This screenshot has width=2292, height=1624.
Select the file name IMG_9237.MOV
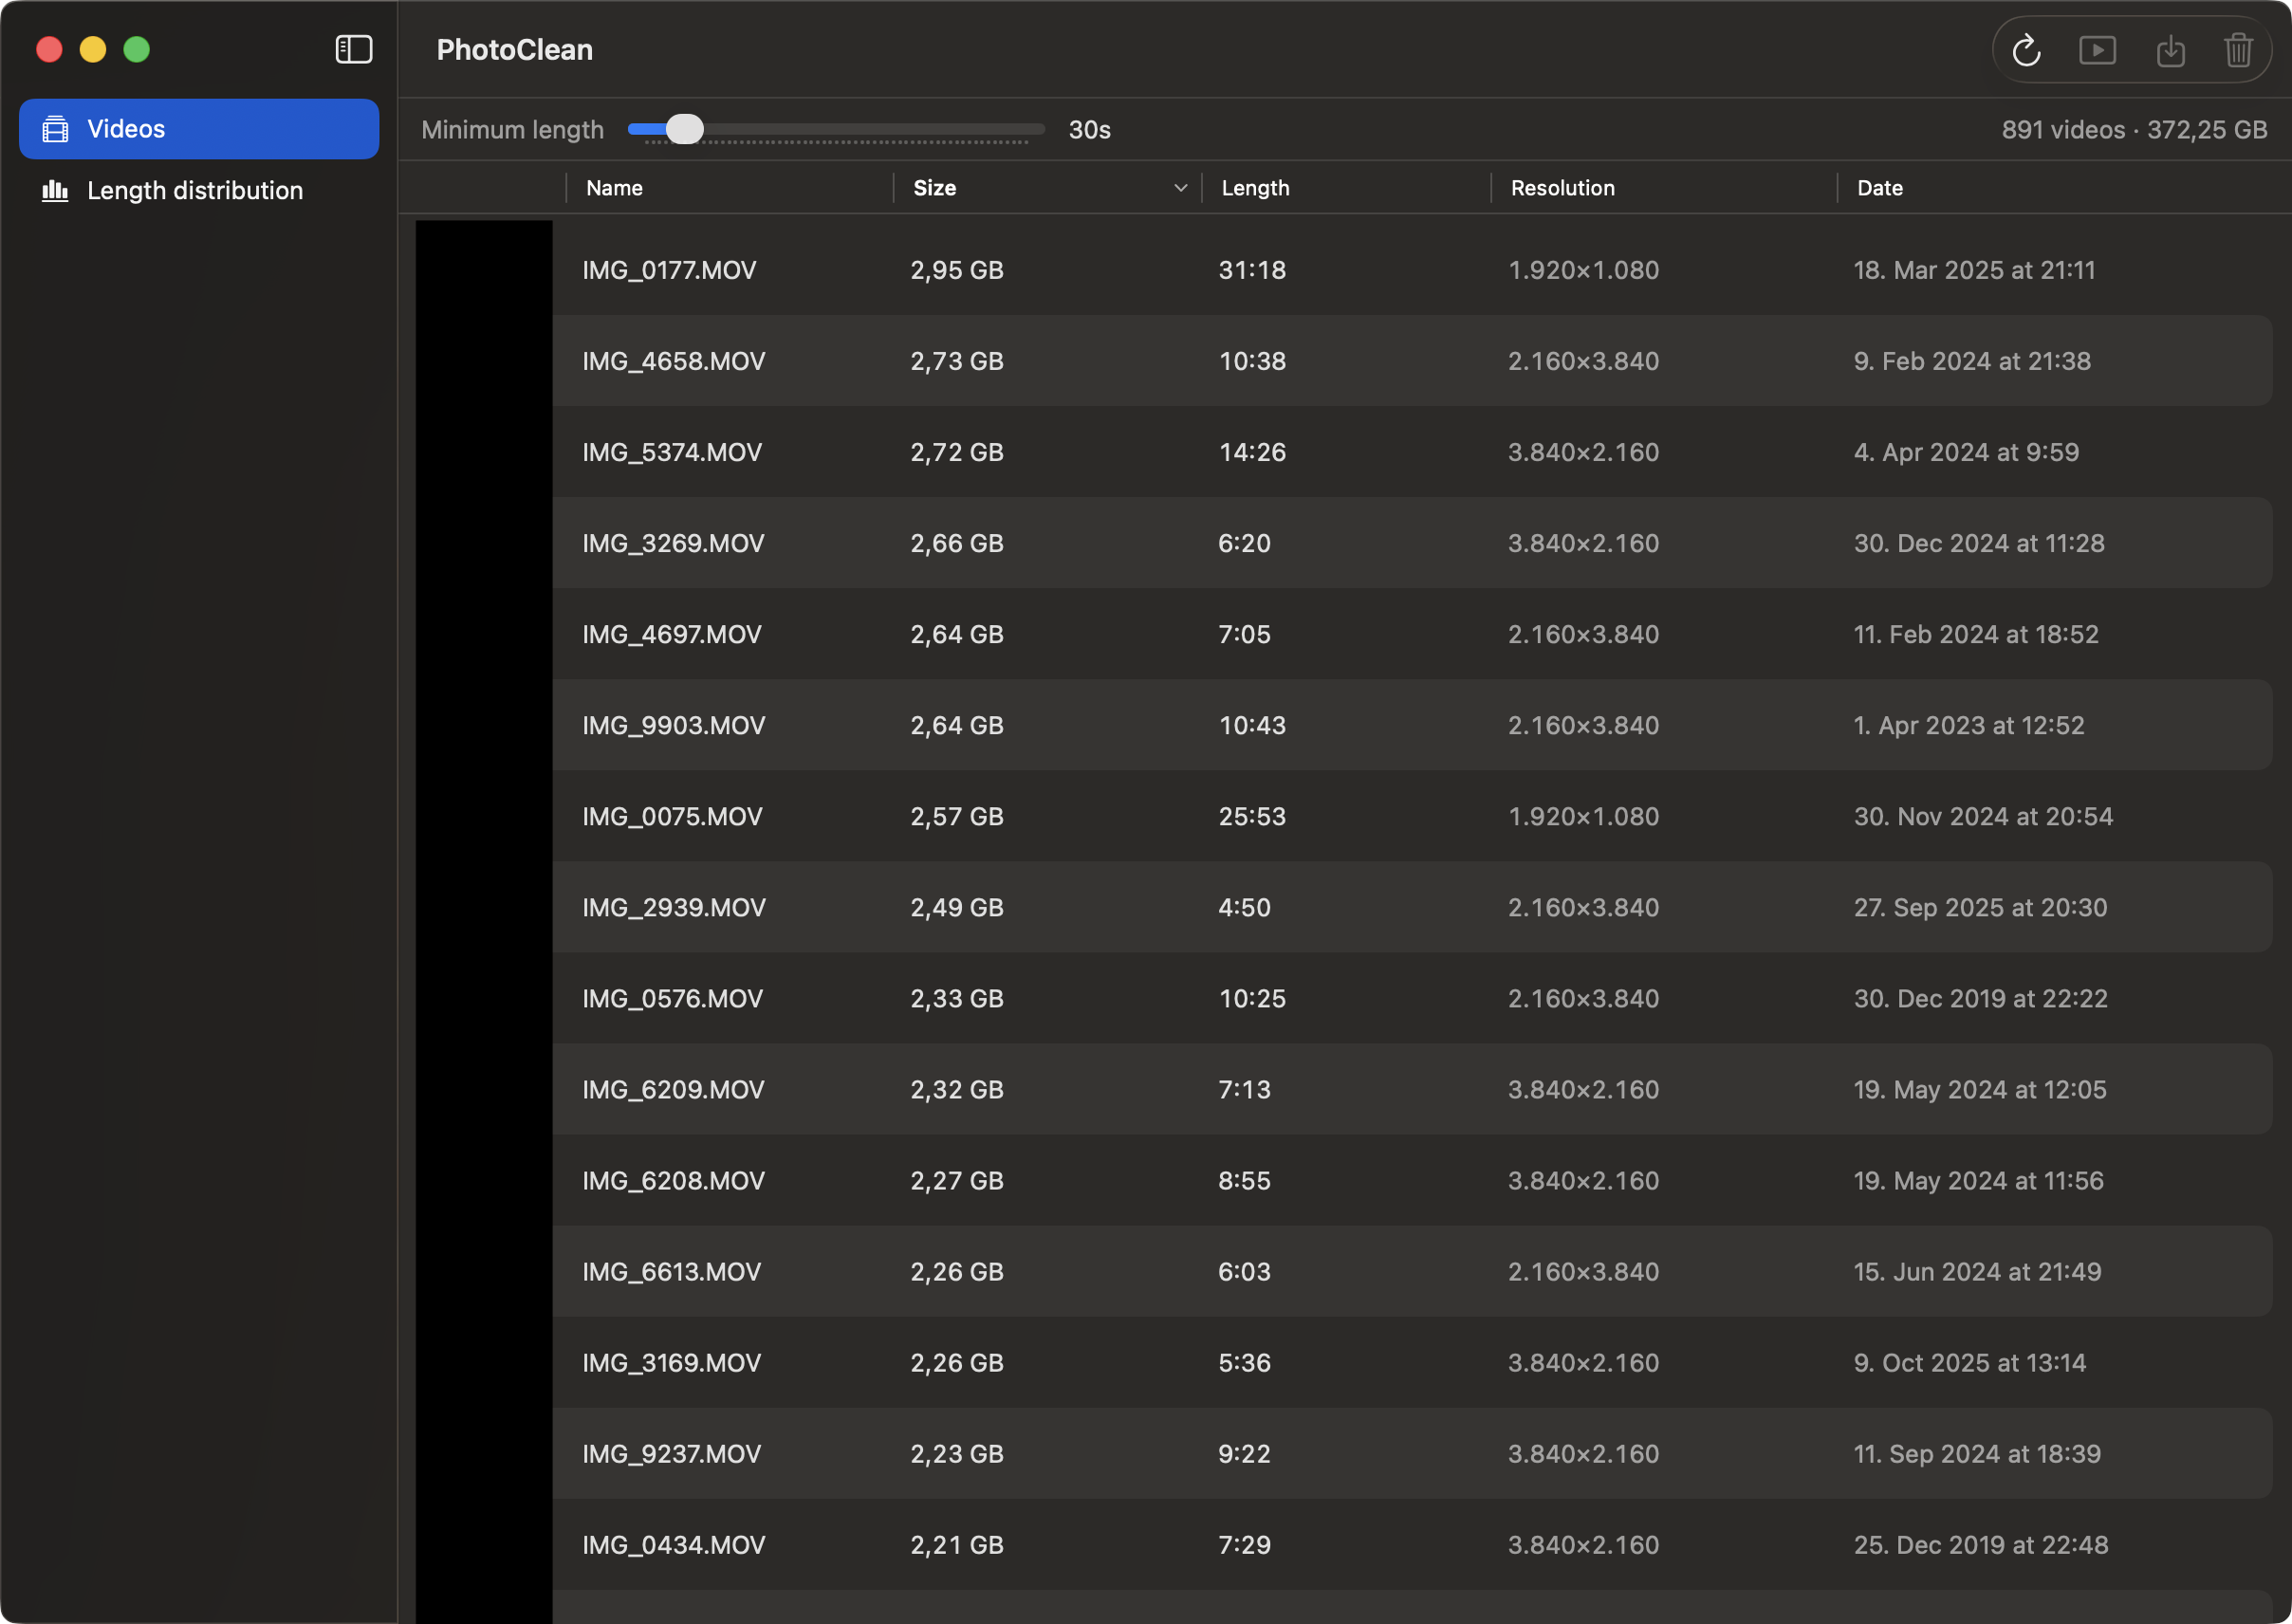click(671, 1453)
